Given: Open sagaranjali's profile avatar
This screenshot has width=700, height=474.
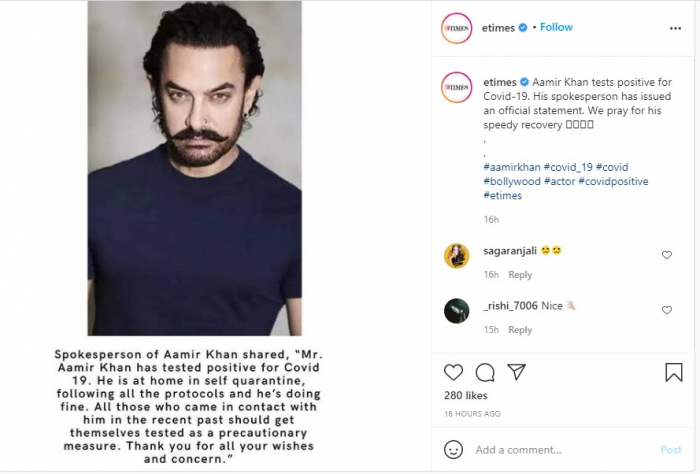Looking at the screenshot, I should (456, 255).
